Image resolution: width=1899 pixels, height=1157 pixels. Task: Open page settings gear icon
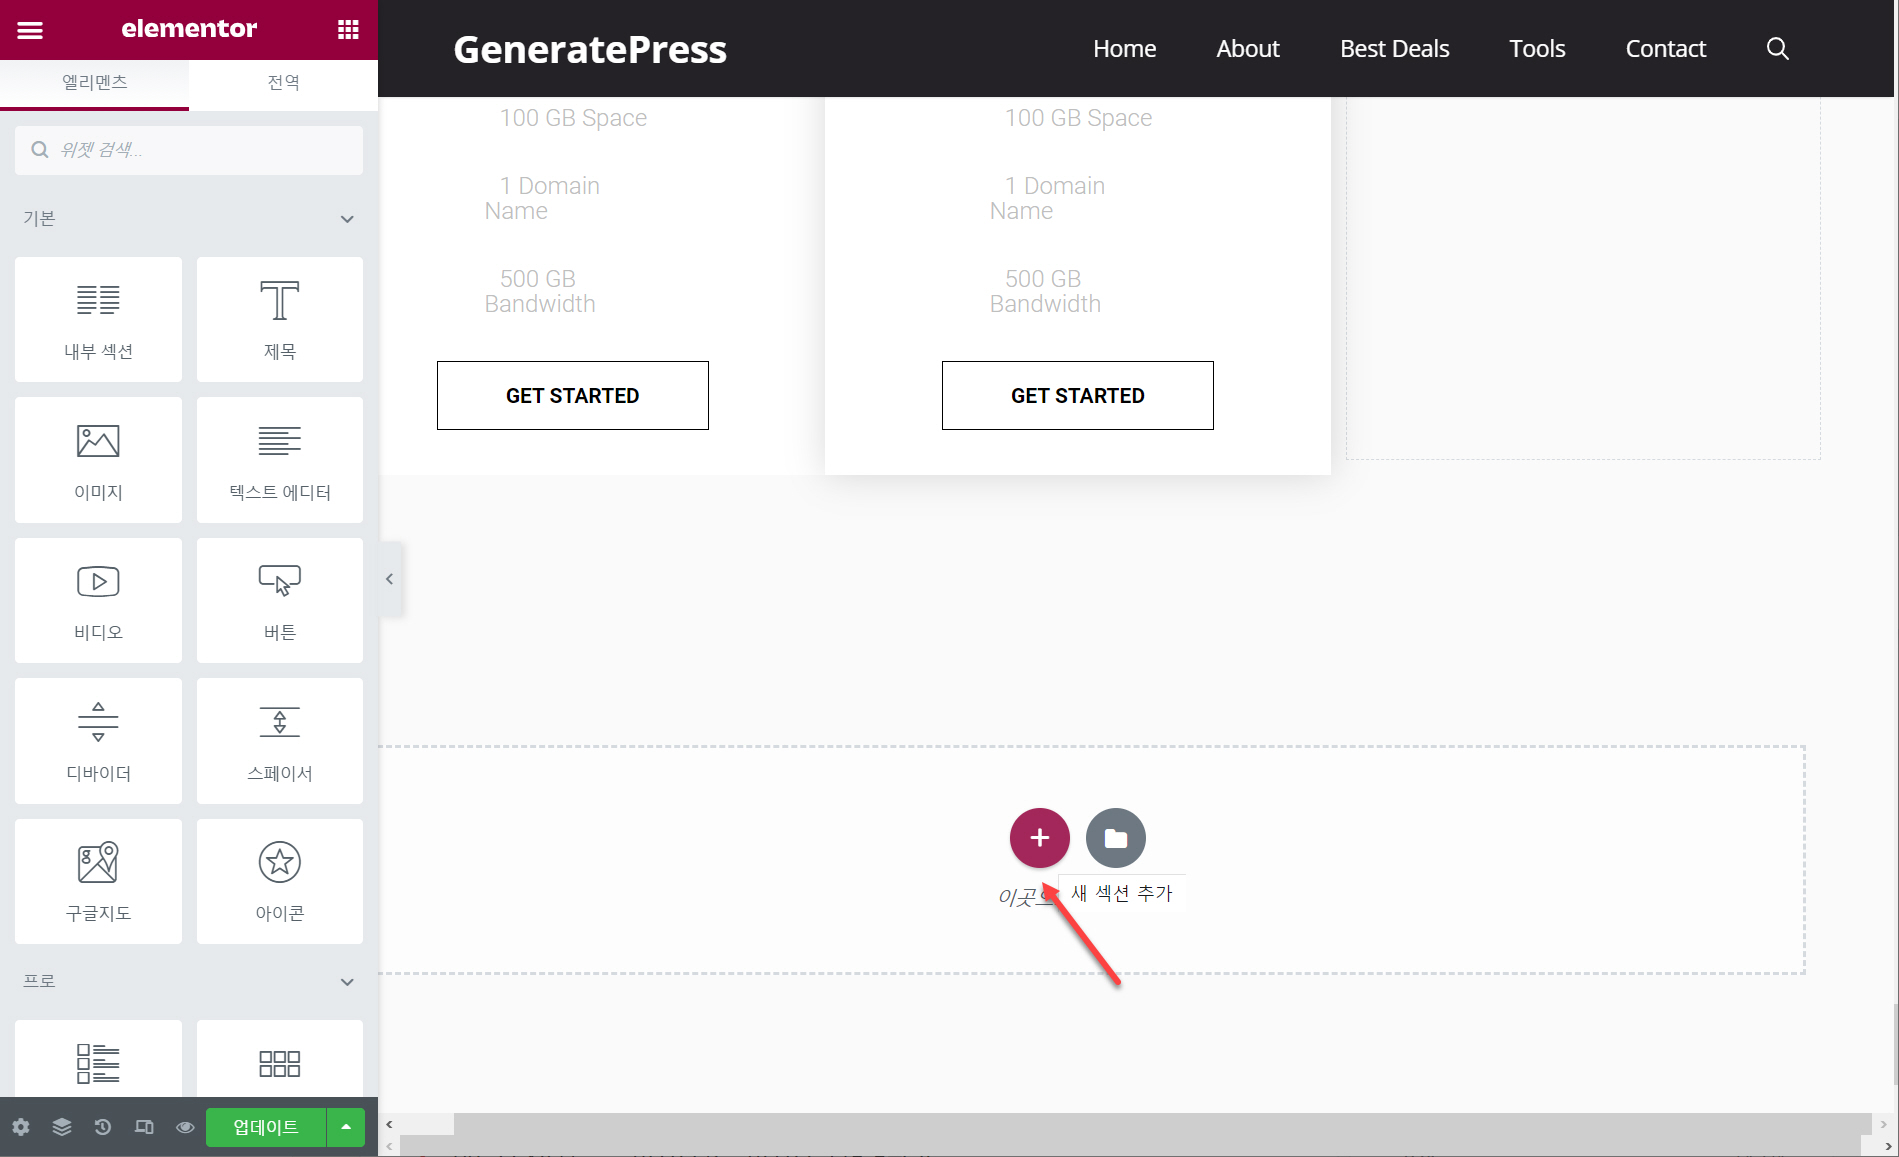coord(21,1127)
